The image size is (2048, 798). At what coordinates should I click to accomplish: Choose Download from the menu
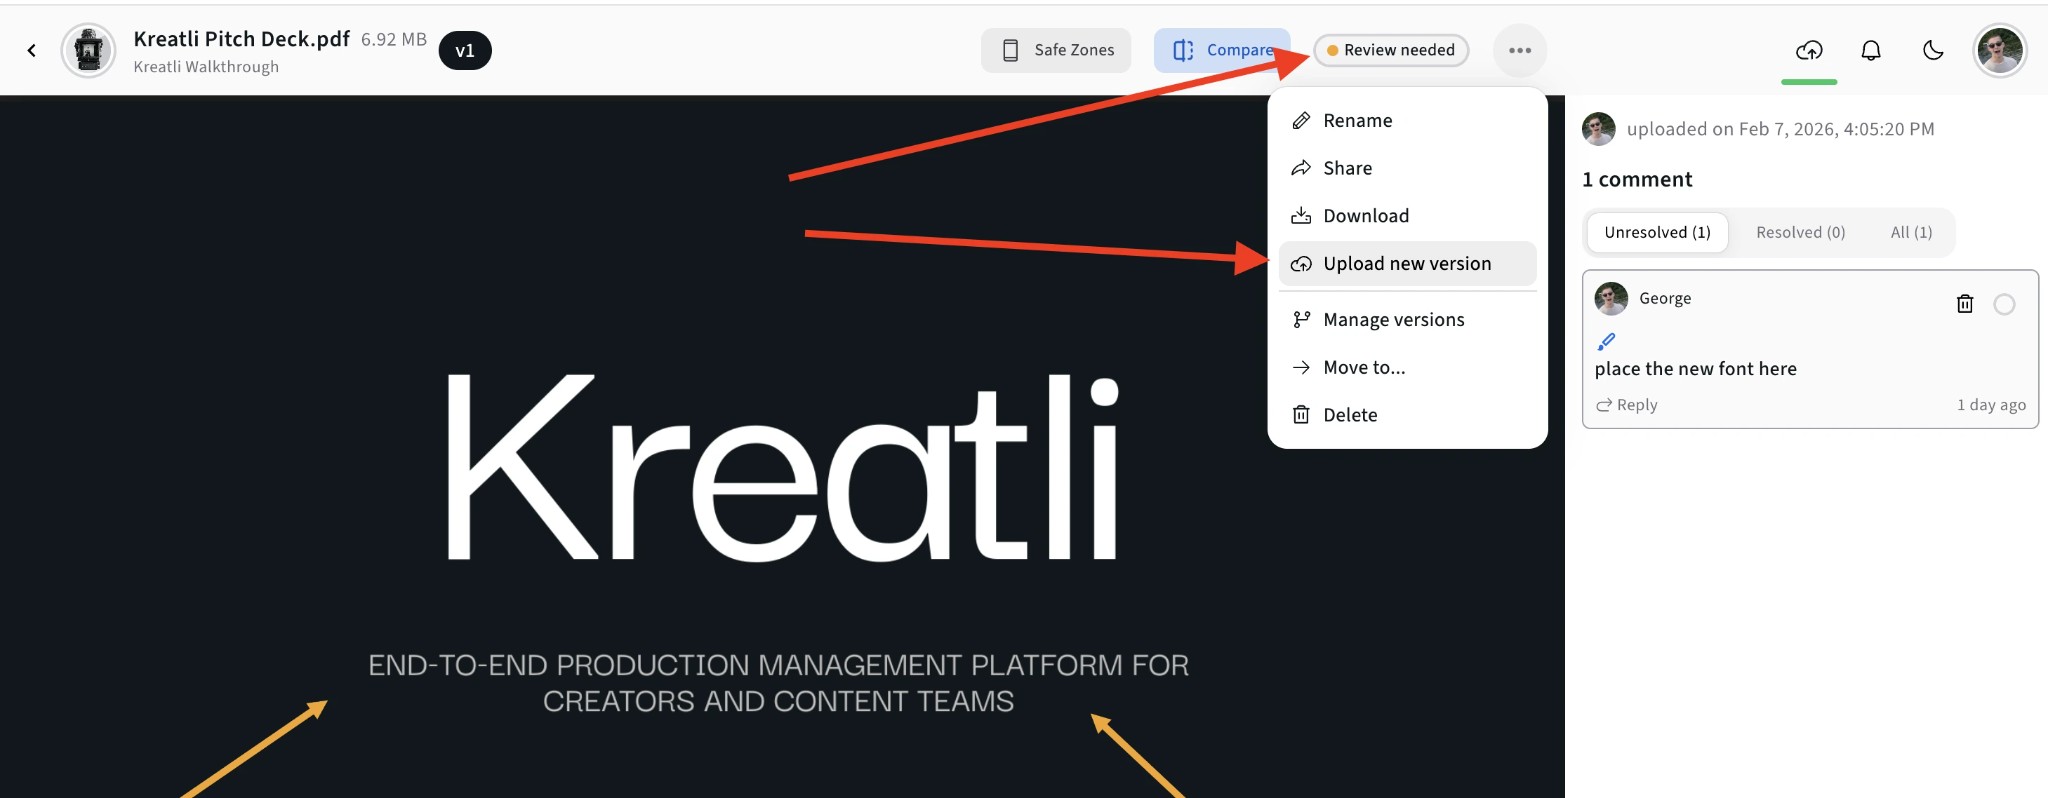[x=1407, y=216]
